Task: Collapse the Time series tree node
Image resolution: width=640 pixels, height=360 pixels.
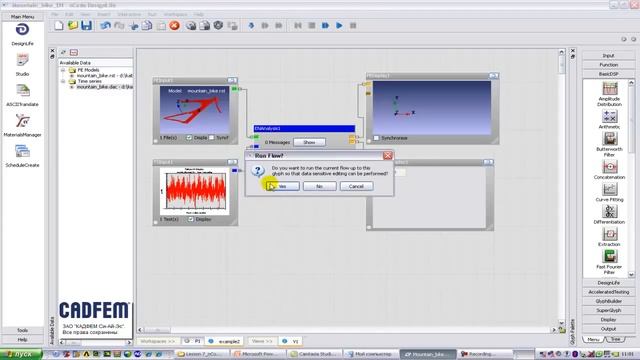Action: [x=63, y=81]
